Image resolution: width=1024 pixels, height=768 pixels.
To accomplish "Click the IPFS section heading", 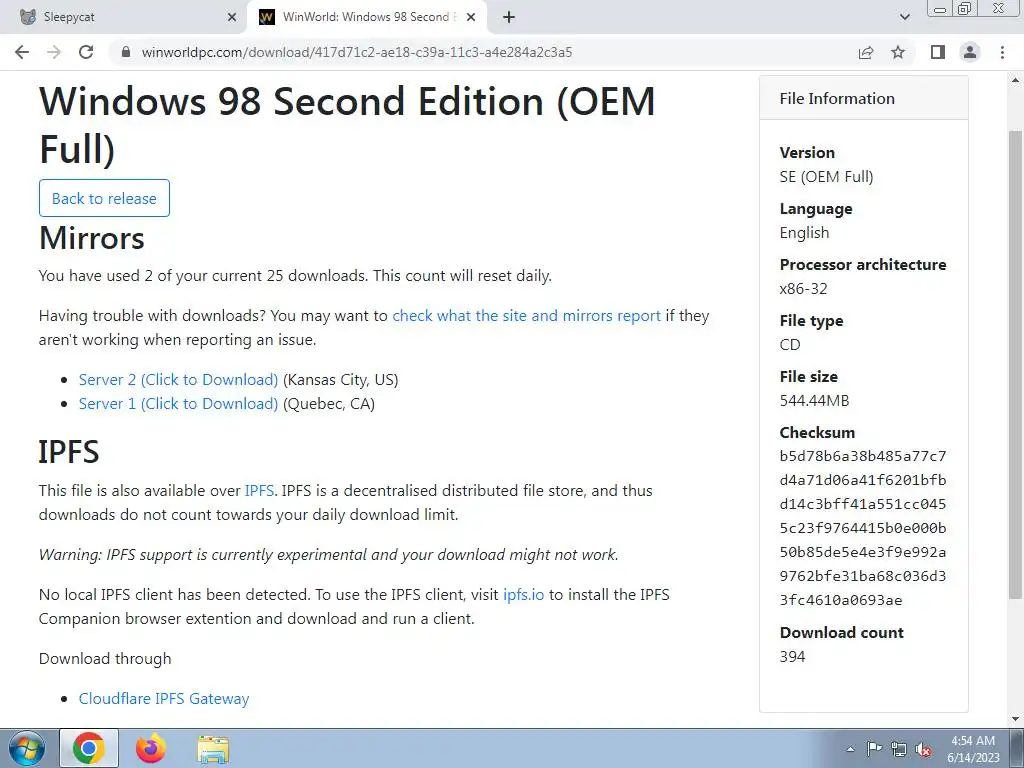I will (x=69, y=452).
